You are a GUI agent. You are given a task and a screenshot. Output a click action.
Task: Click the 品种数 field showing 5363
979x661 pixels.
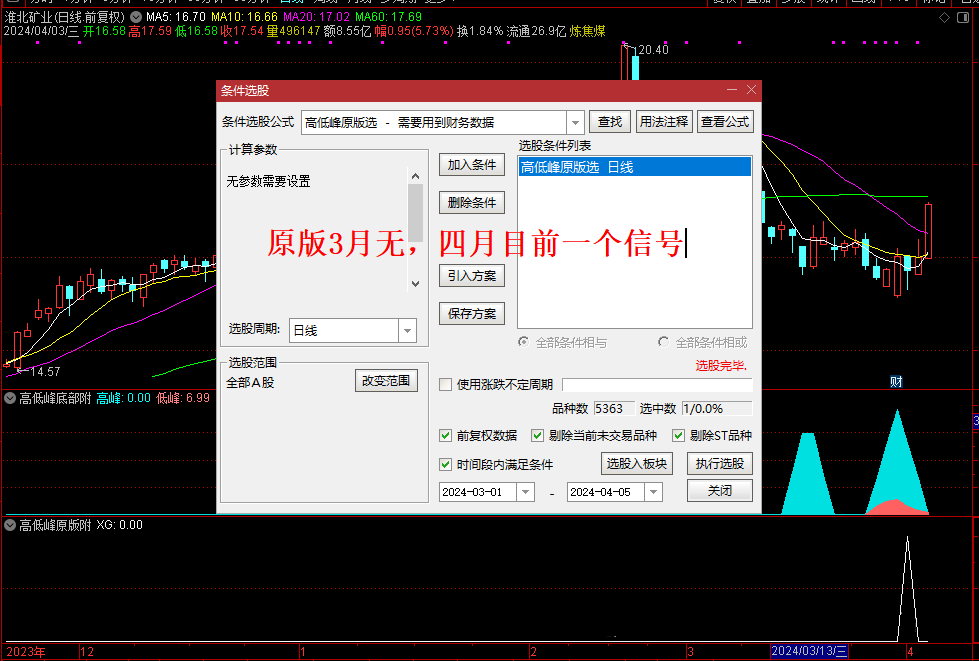[x=614, y=409]
